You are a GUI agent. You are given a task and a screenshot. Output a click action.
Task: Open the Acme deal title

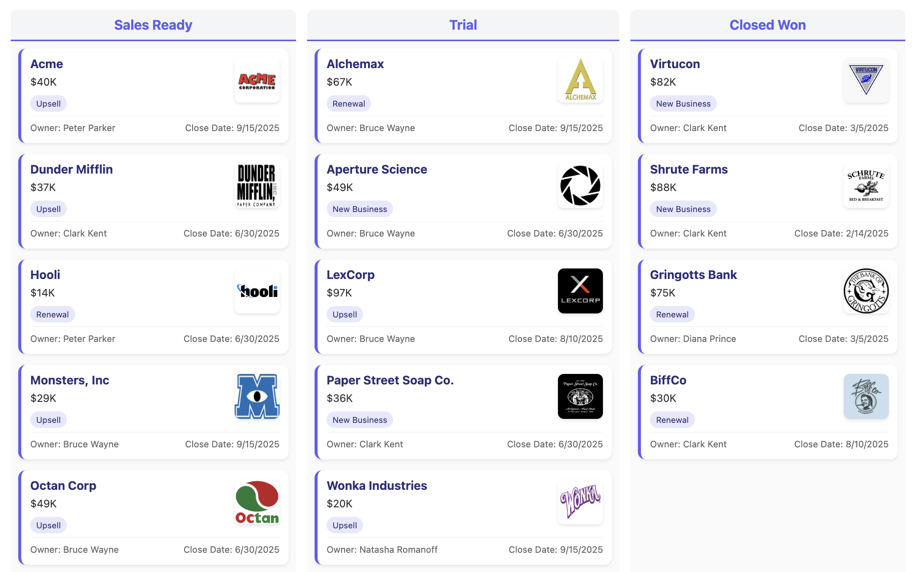click(47, 64)
